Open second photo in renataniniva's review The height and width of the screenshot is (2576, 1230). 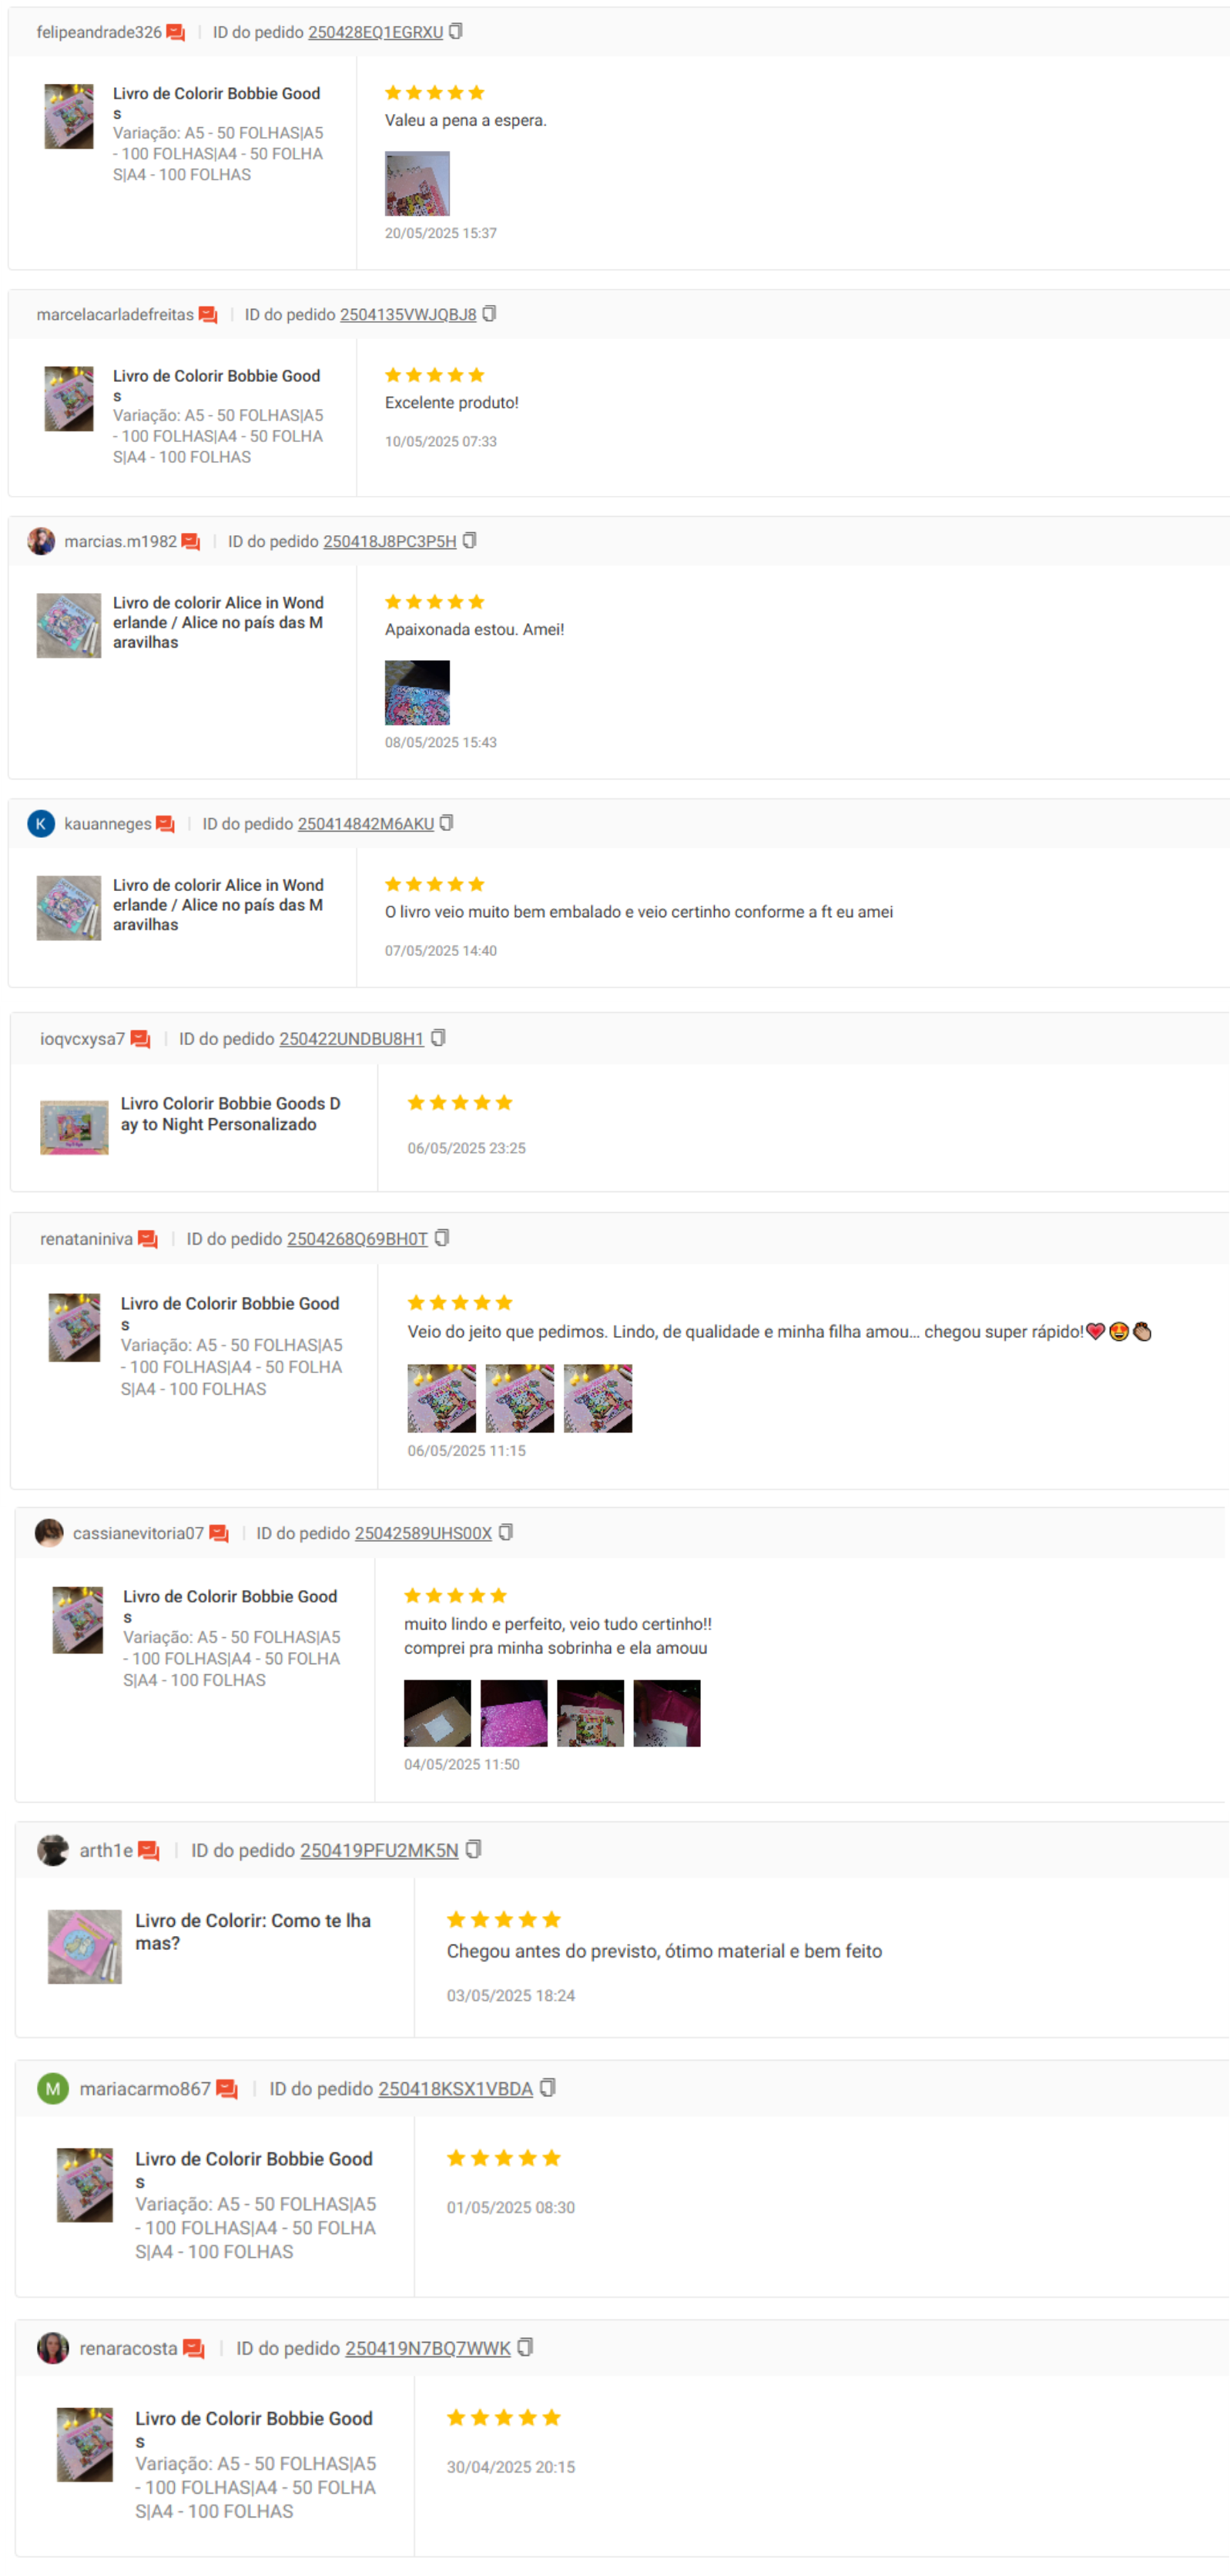(519, 1397)
